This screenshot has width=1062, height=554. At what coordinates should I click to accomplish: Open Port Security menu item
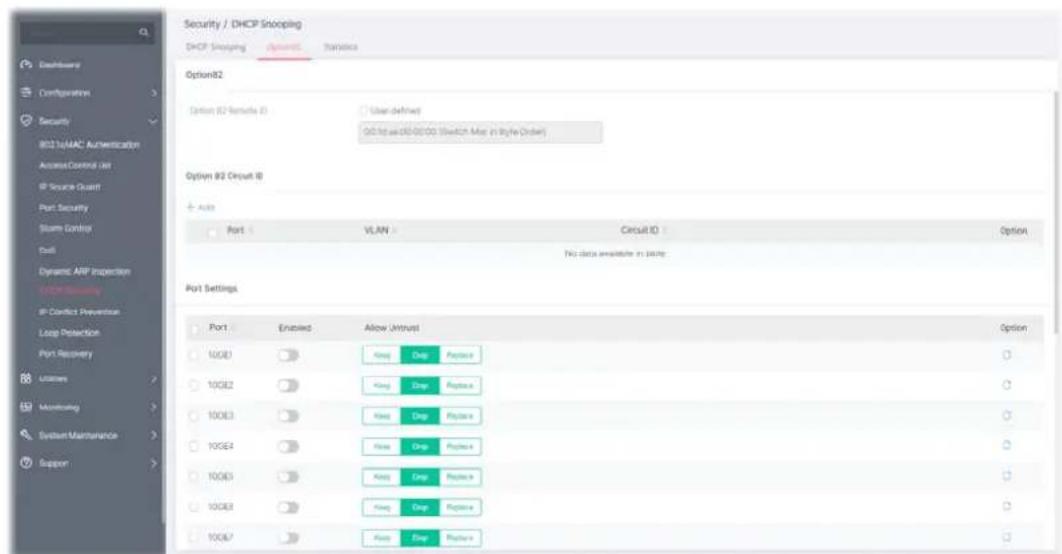tap(64, 207)
